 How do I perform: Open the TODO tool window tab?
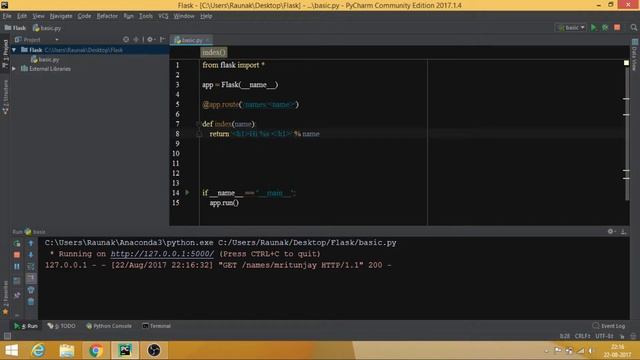tap(62, 326)
